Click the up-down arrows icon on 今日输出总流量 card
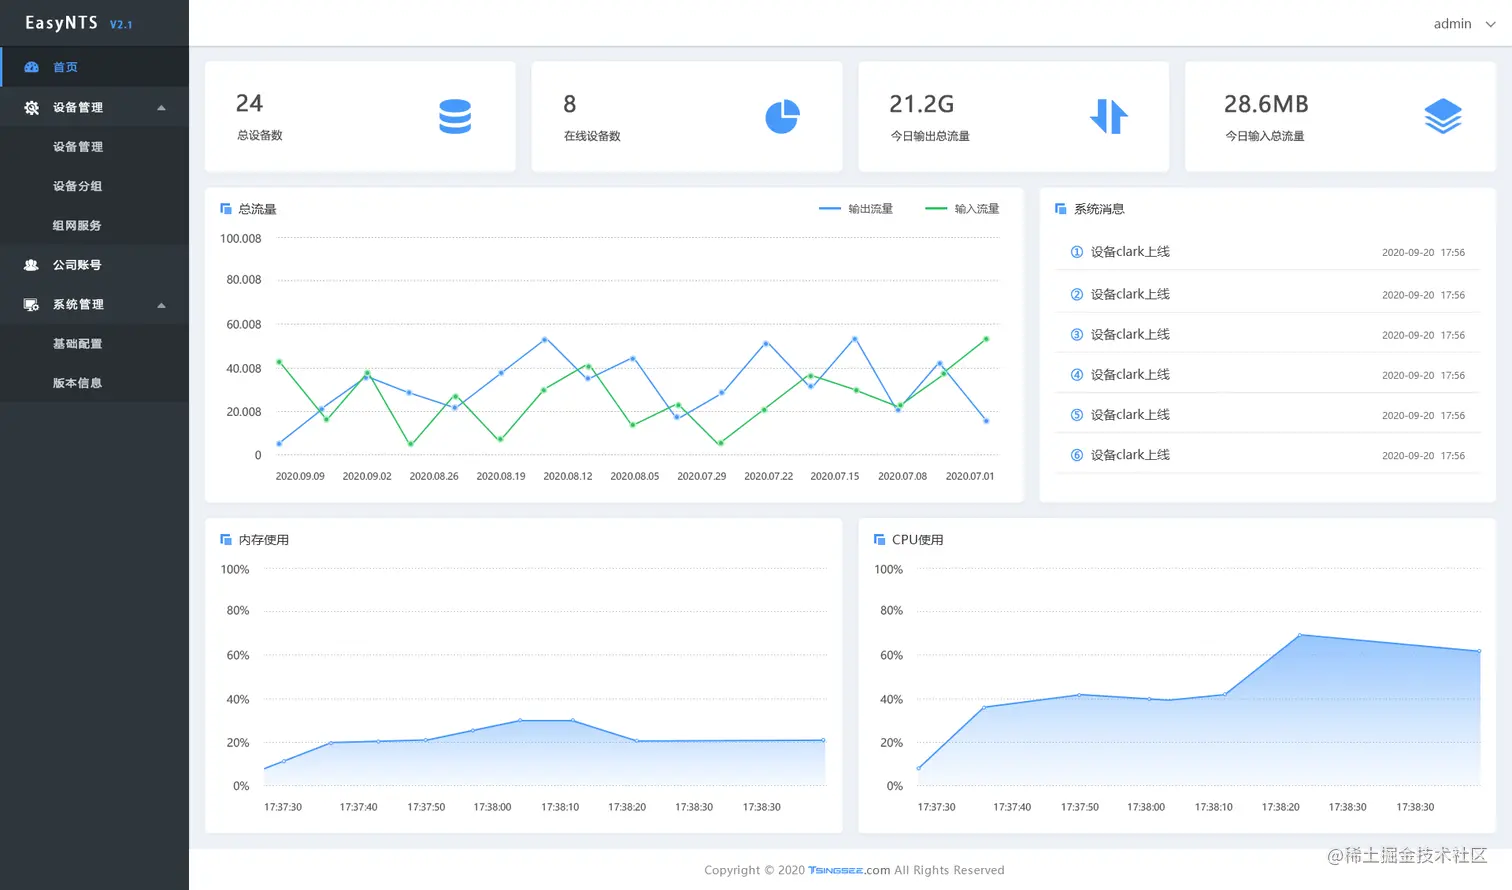 (x=1108, y=116)
